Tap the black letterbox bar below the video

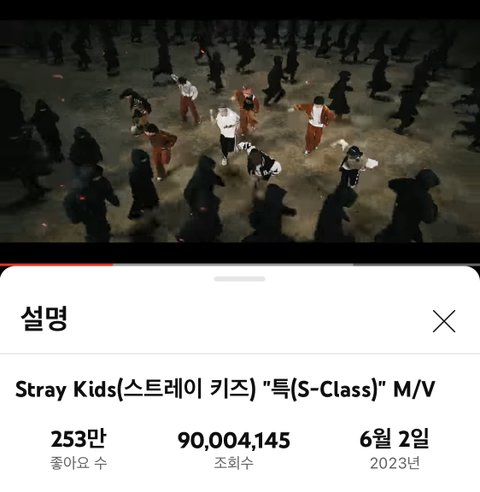click(x=240, y=252)
